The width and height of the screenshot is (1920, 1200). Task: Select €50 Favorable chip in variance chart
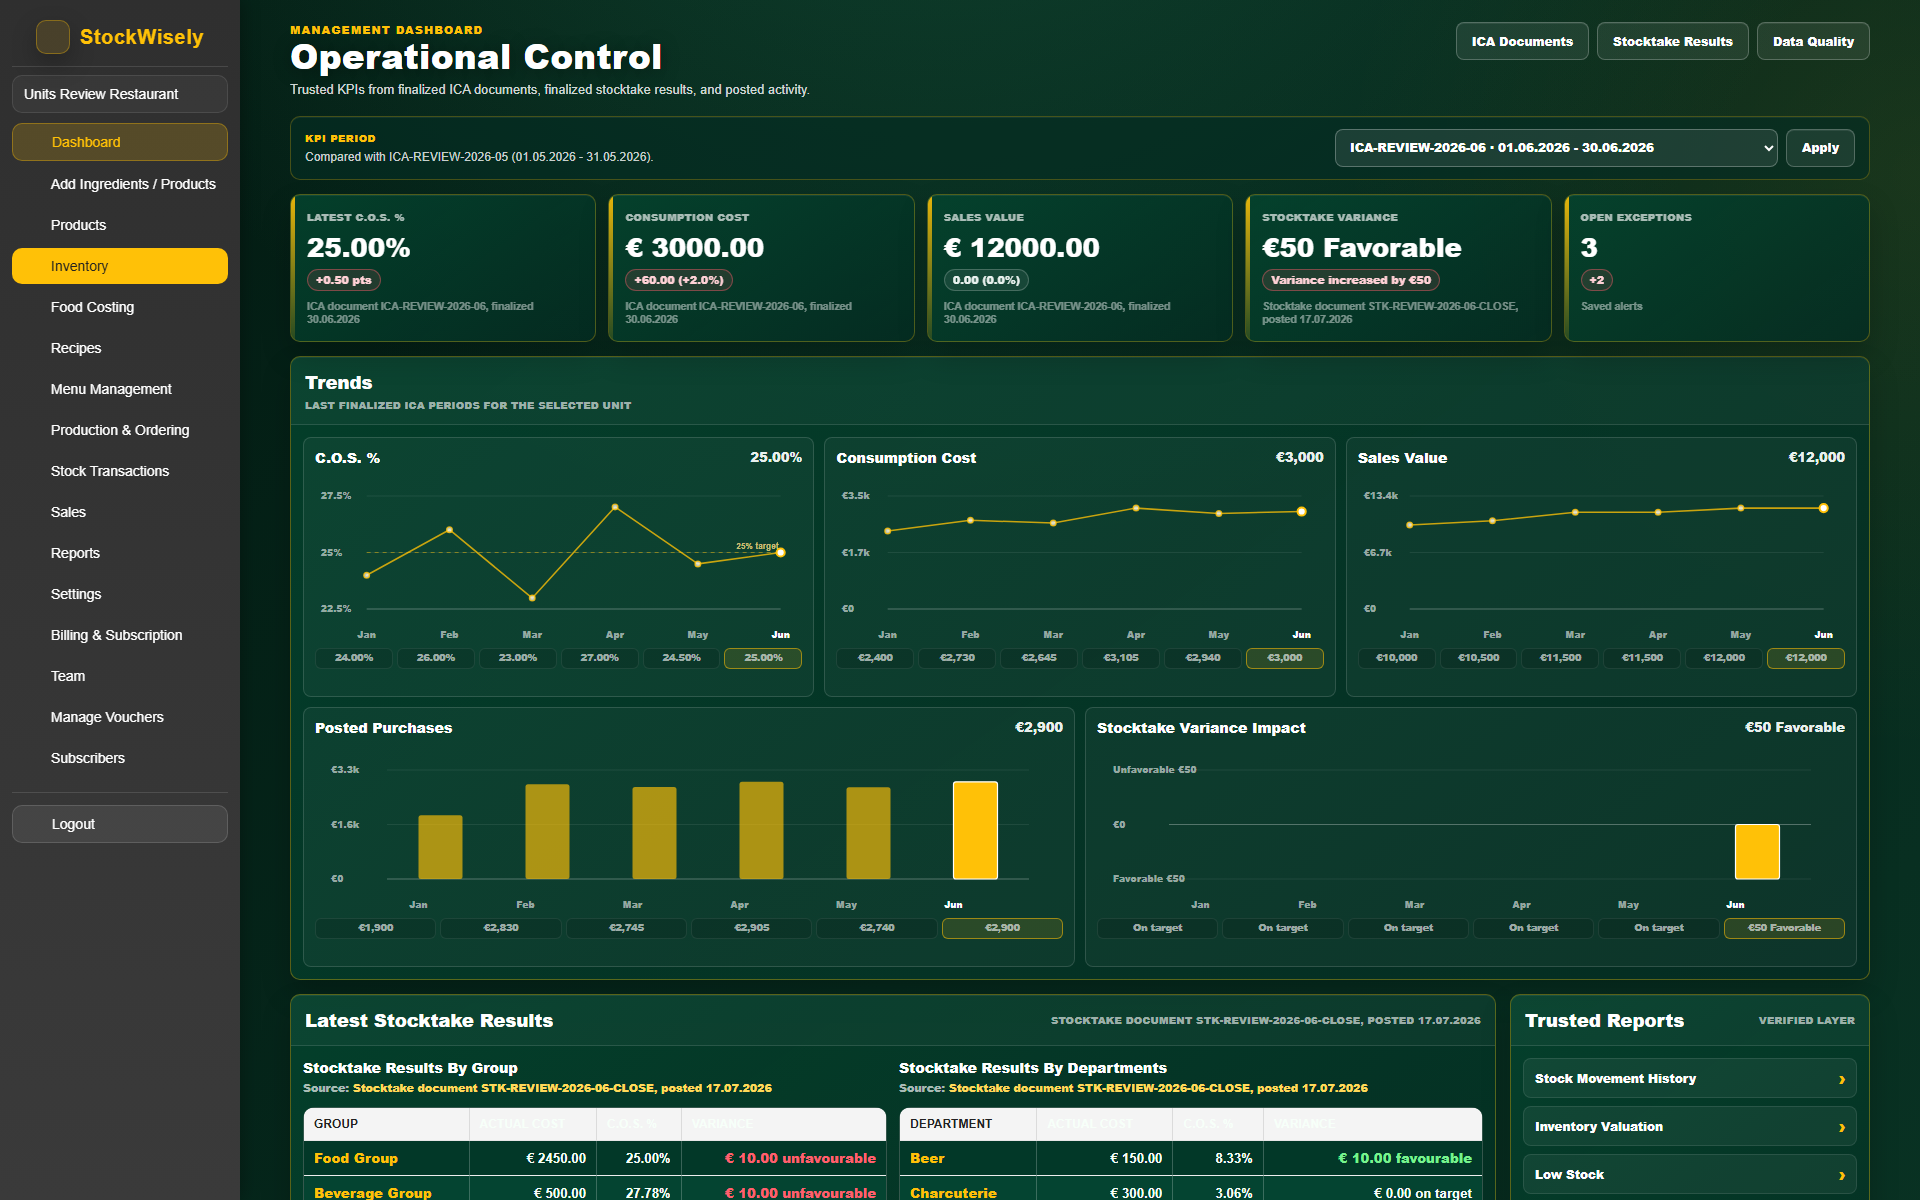1784,928
